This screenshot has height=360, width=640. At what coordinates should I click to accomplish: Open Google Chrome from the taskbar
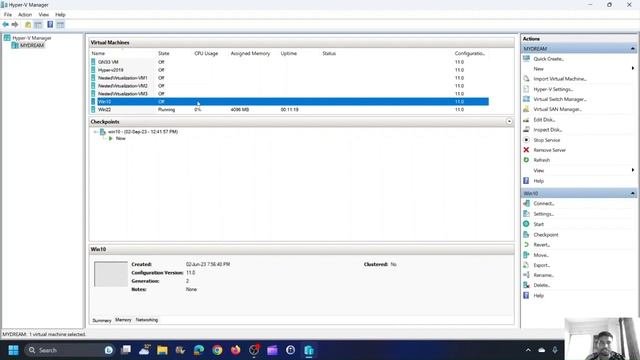(217, 350)
